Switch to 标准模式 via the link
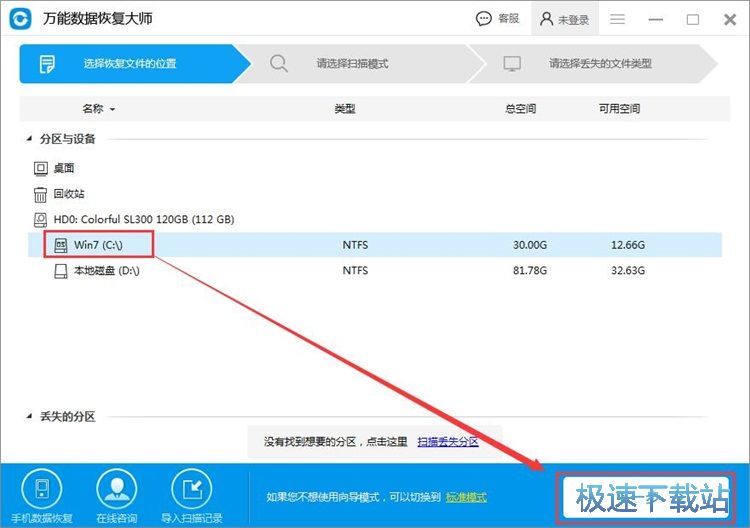 point(466,497)
